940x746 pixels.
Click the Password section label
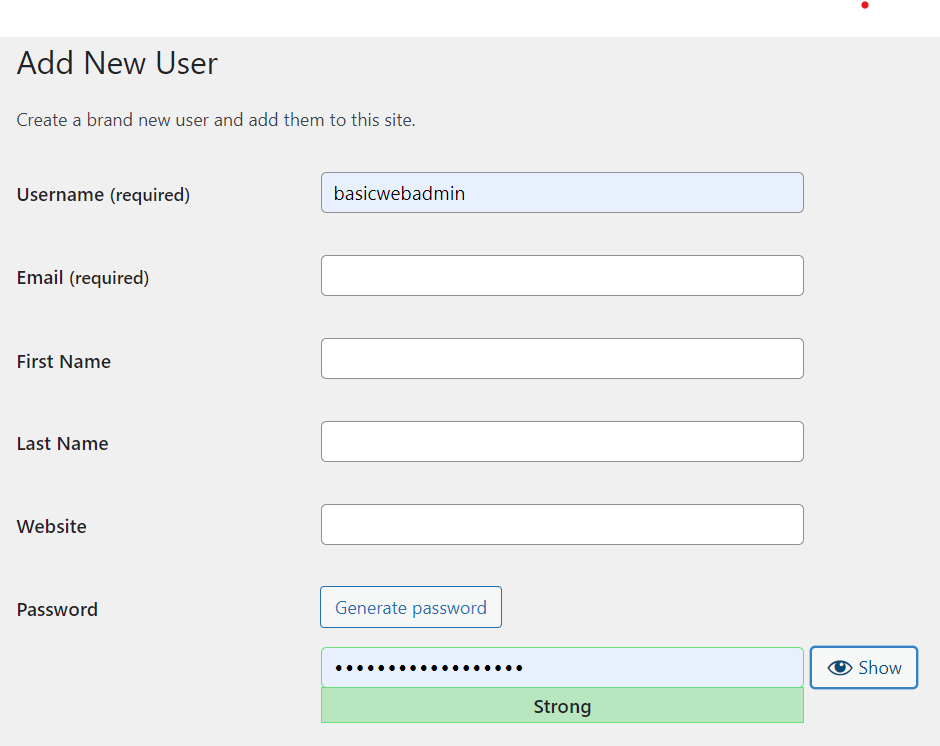(56, 609)
